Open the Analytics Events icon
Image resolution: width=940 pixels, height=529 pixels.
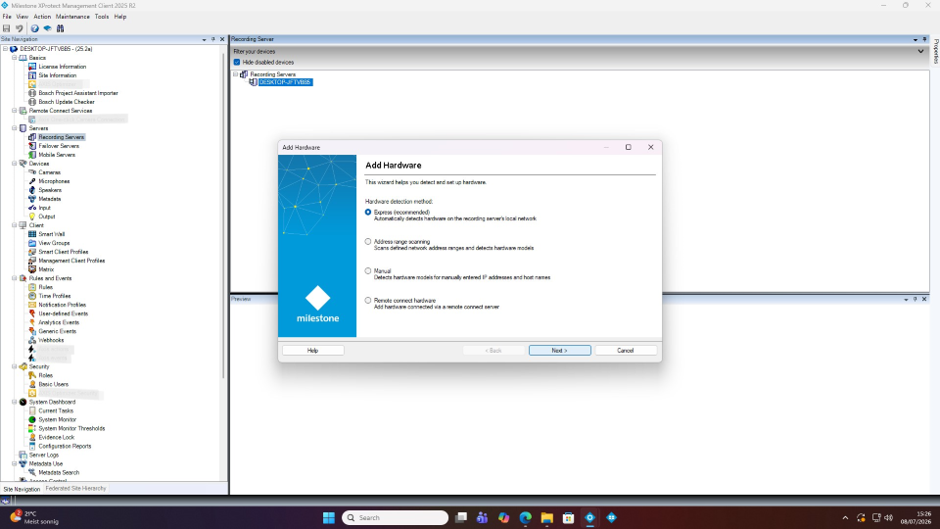[x=32, y=322]
